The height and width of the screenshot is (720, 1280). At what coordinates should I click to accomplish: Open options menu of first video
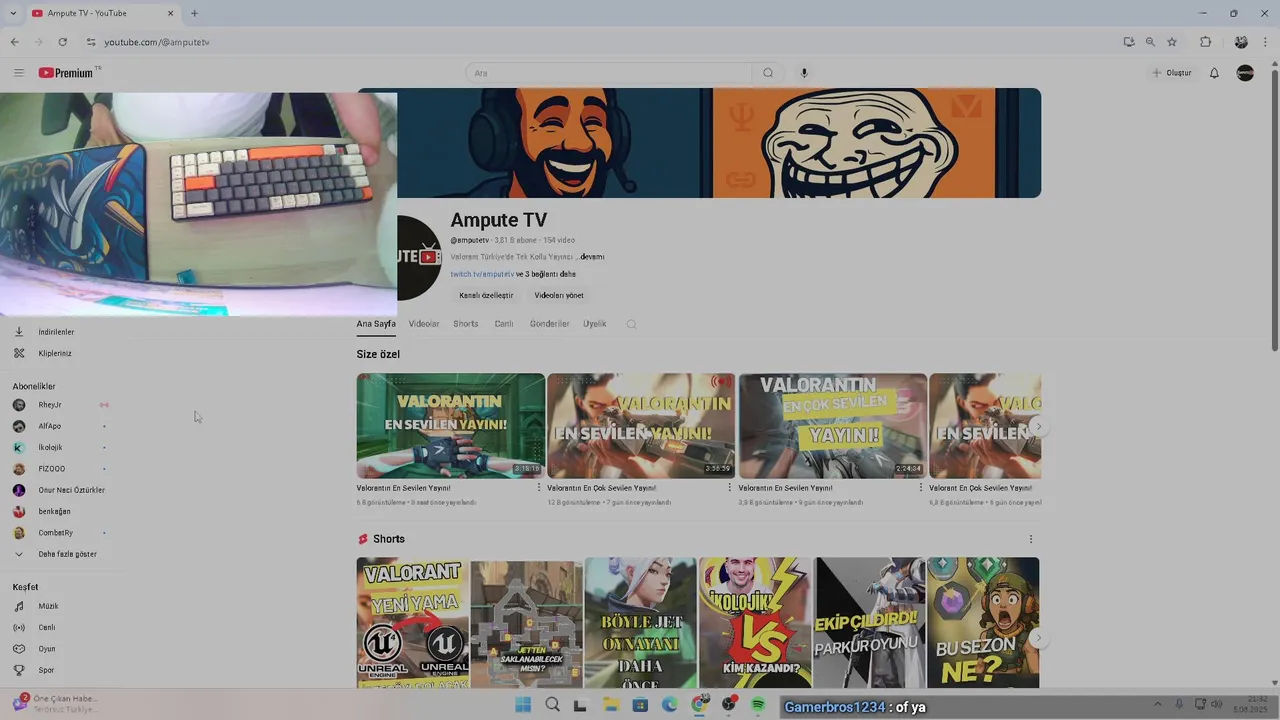coord(539,488)
